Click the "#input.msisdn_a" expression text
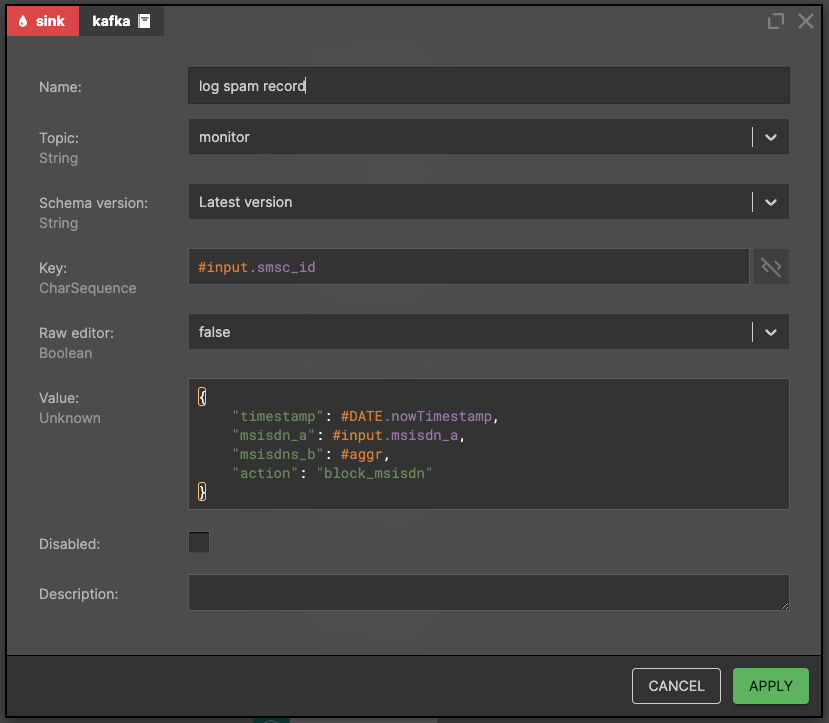The width and height of the screenshot is (829, 723). [x=395, y=435]
